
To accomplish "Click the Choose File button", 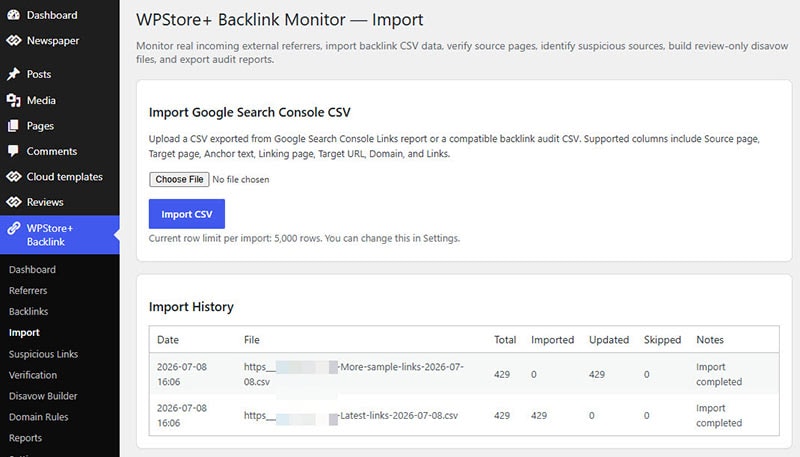I will [179, 179].
